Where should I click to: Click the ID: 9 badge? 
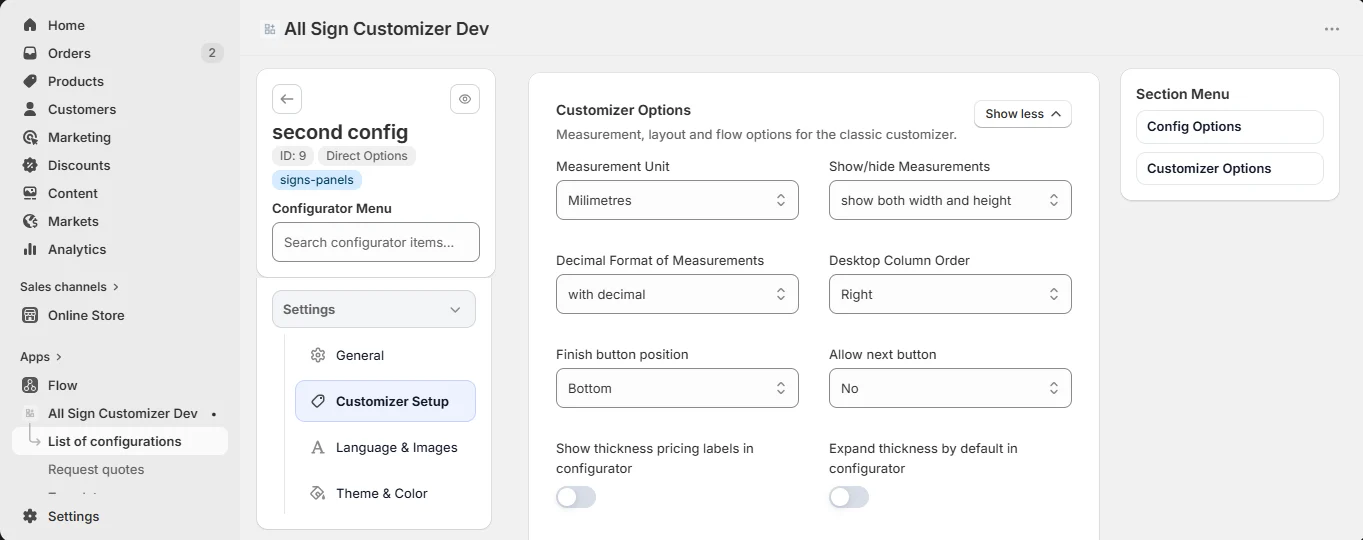click(x=293, y=156)
